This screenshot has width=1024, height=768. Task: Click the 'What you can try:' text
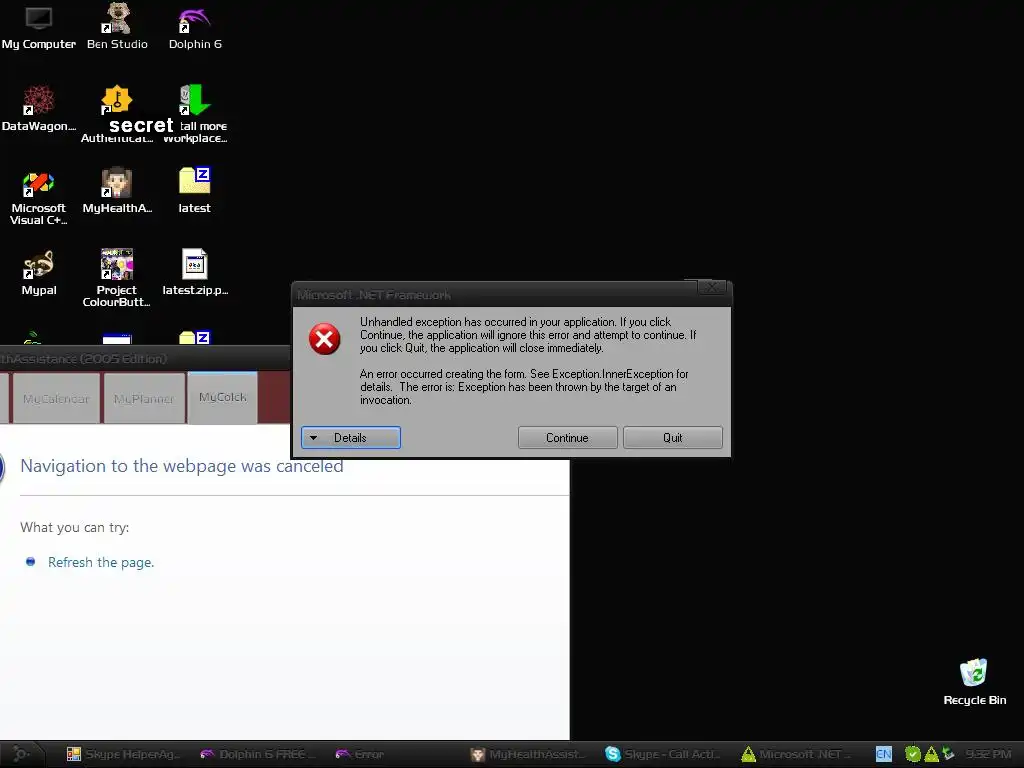[x=74, y=528]
